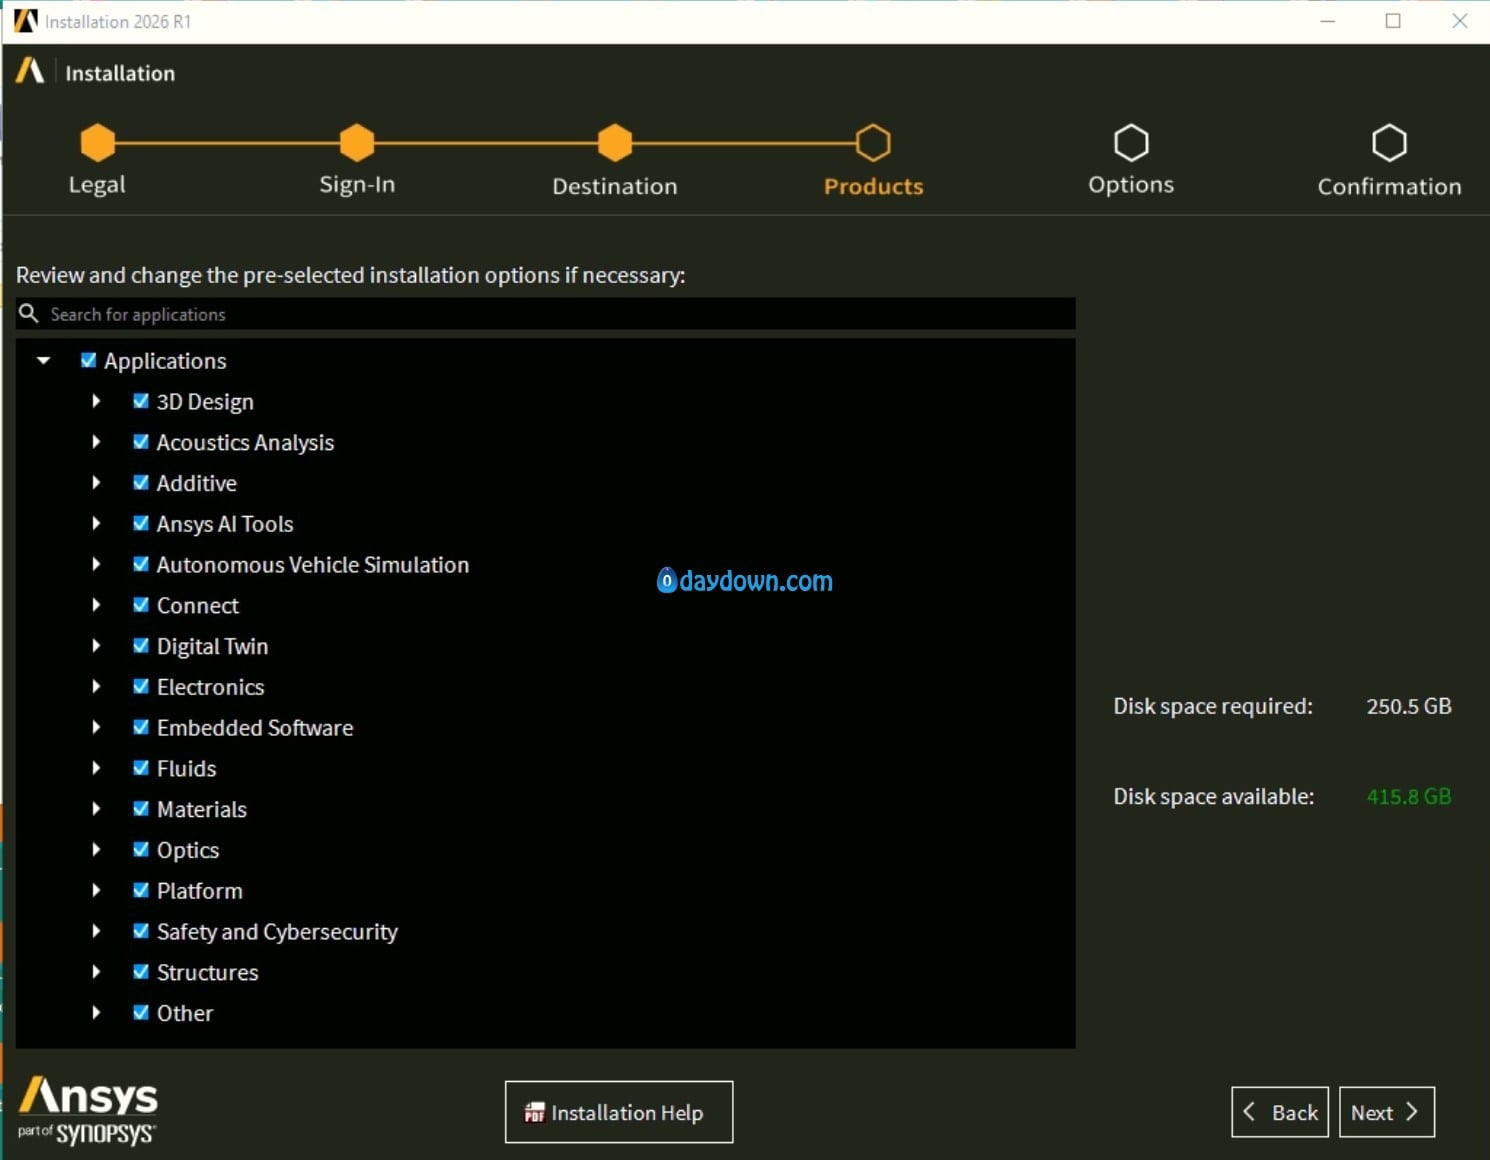The width and height of the screenshot is (1490, 1160).
Task: Go to the Next installation step
Action: coord(1386,1112)
